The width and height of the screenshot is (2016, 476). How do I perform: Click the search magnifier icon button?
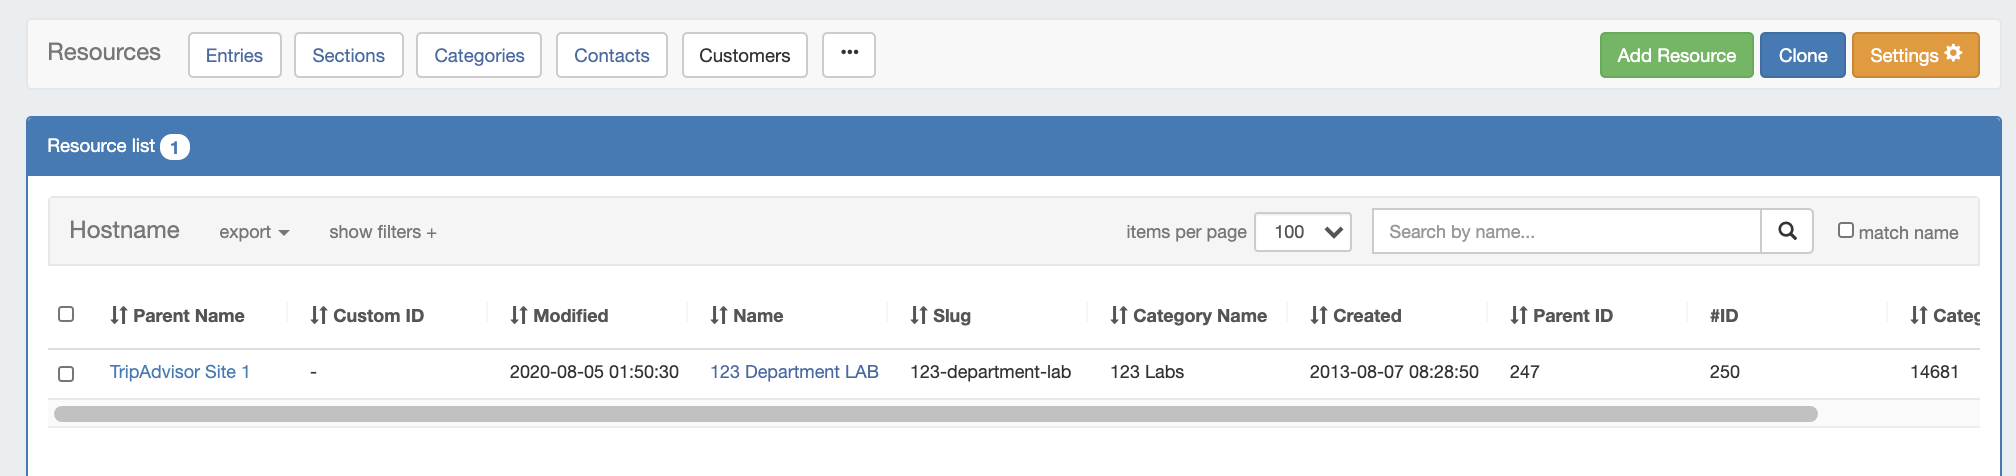pyautogui.click(x=1787, y=231)
